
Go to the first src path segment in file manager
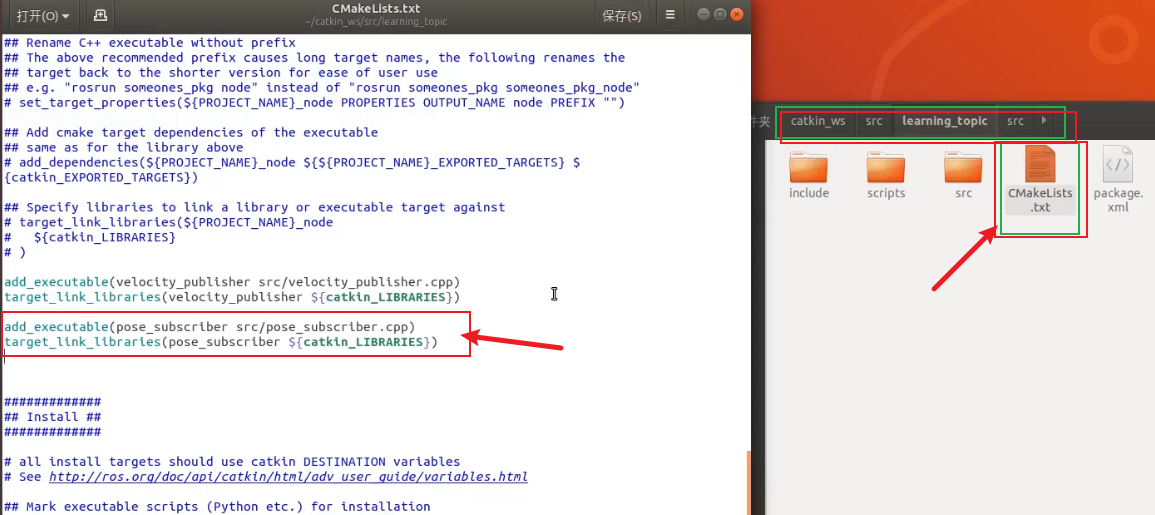[874, 121]
